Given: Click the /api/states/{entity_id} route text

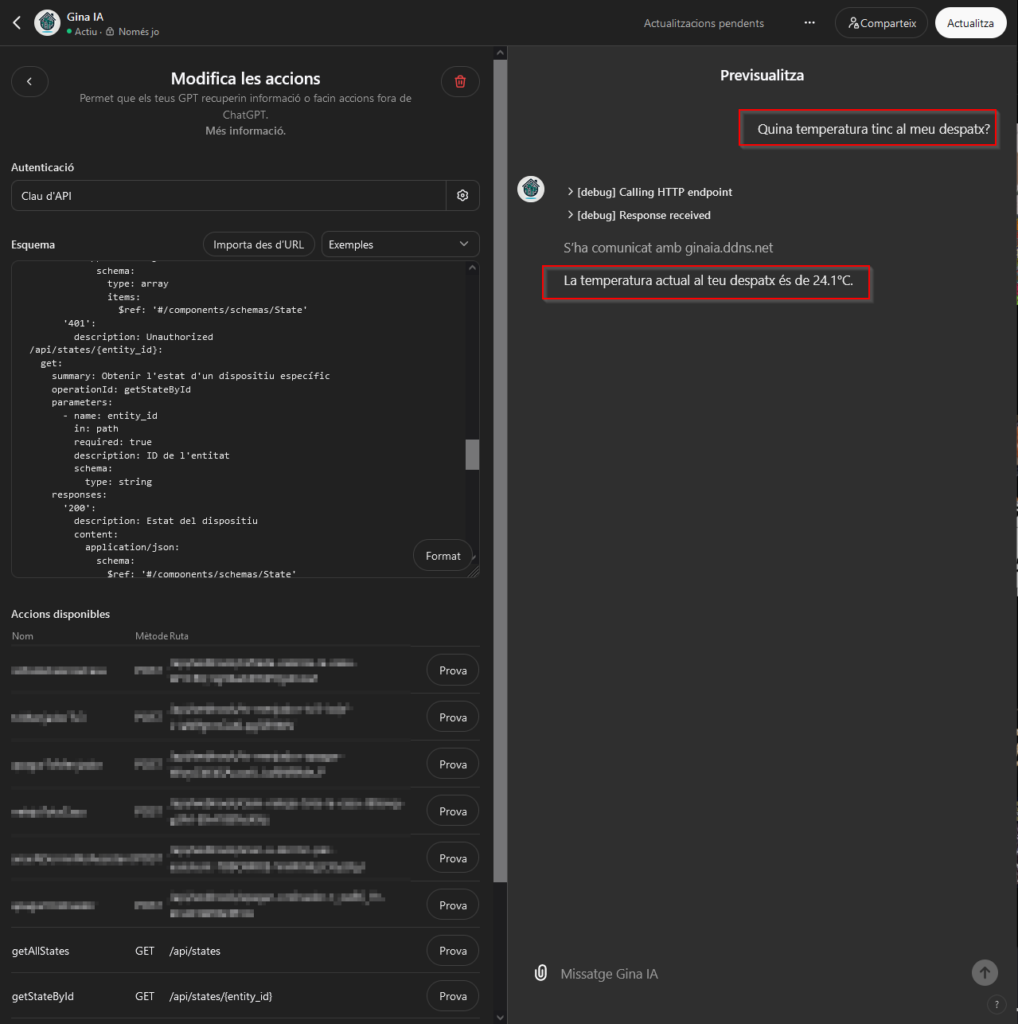Looking at the screenshot, I should 221,996.
